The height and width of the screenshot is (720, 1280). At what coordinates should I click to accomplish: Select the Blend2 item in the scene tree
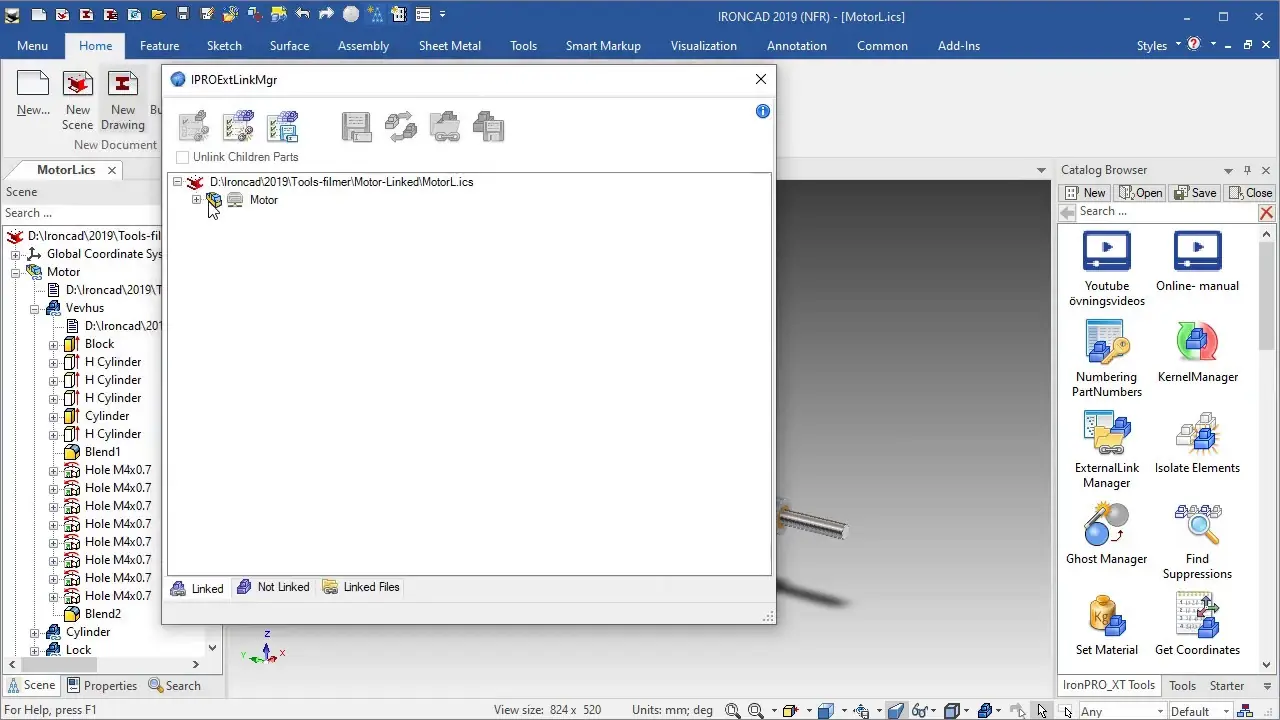pyautogui.click(x=102, y=614)
